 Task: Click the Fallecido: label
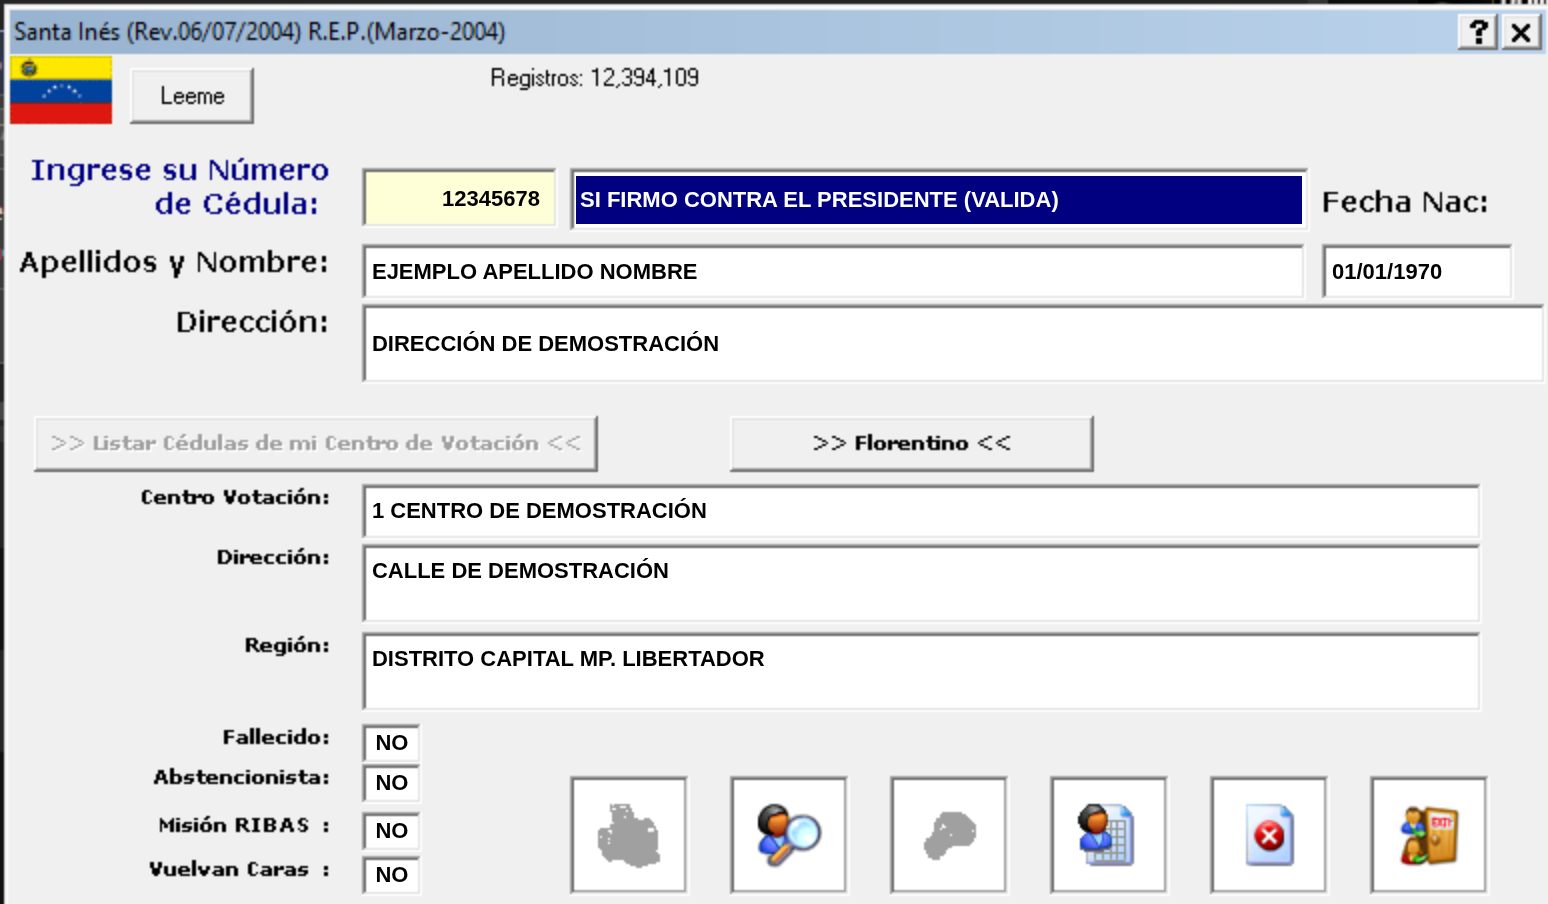tap(276, 737)
